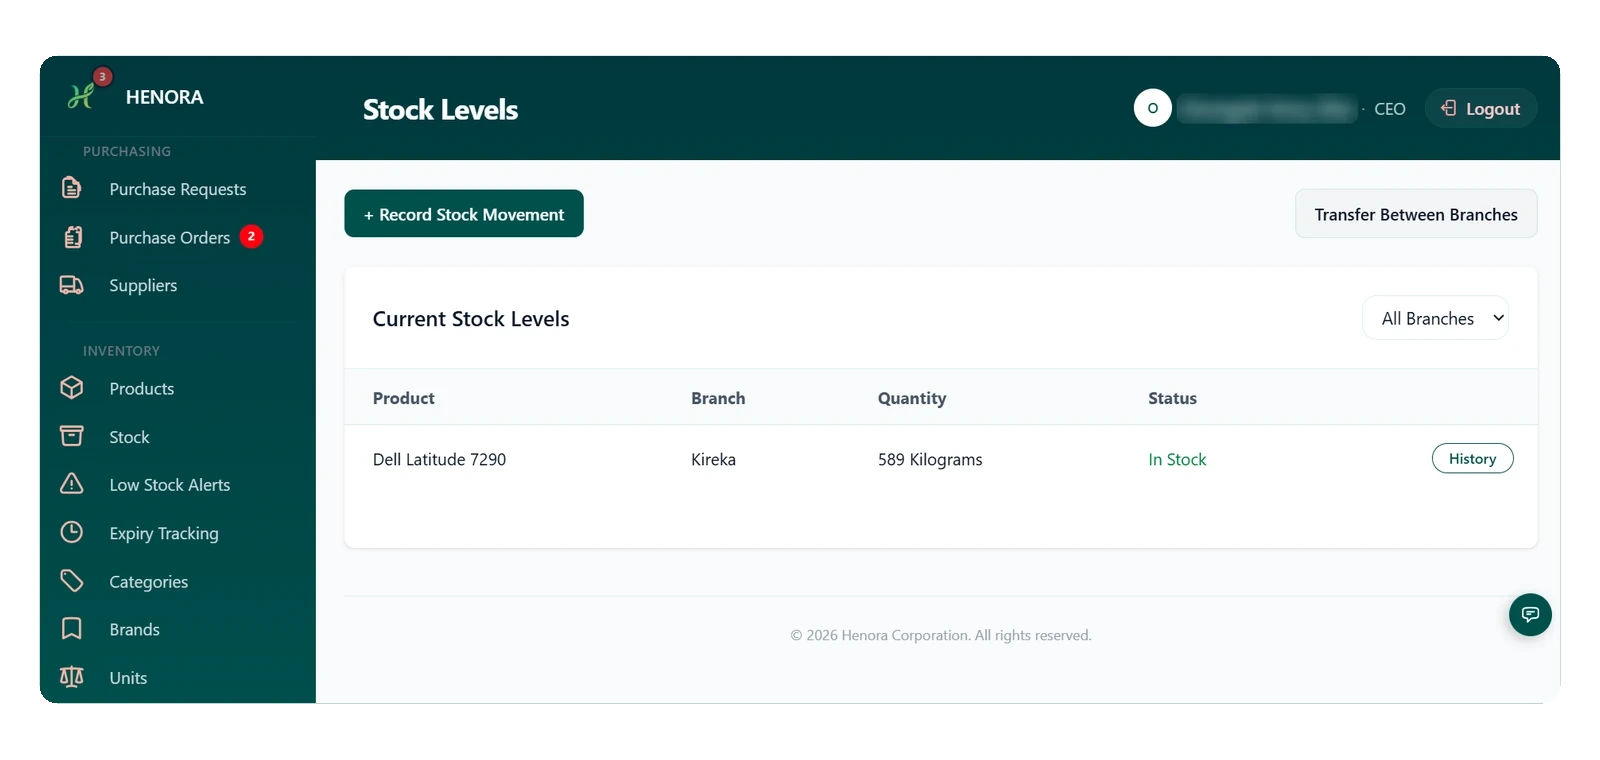
Task: Click the notification badge on the logo
Action: 102,77
